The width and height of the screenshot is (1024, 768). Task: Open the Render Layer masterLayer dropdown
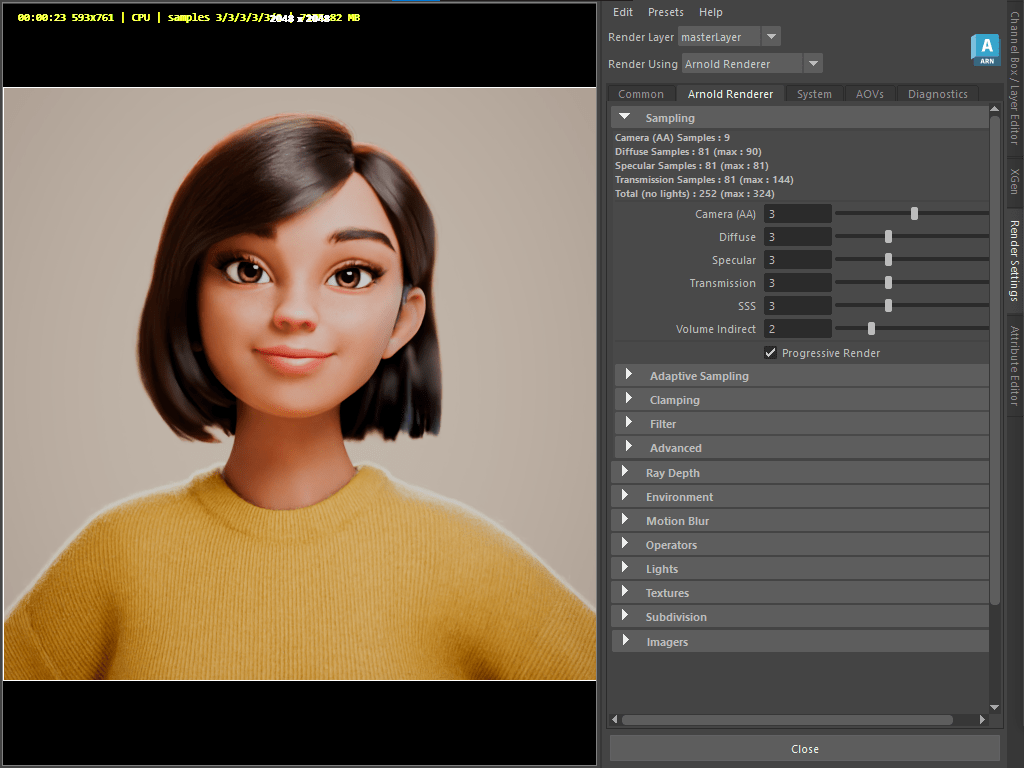pos(770,37)
